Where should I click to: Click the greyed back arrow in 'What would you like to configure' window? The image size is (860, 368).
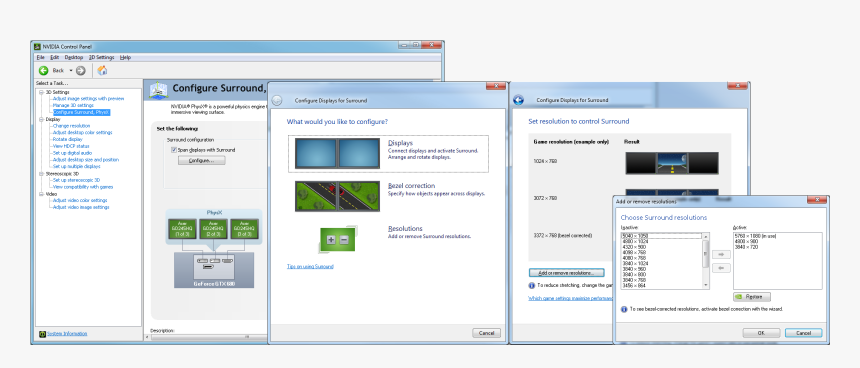click(277, 100)
